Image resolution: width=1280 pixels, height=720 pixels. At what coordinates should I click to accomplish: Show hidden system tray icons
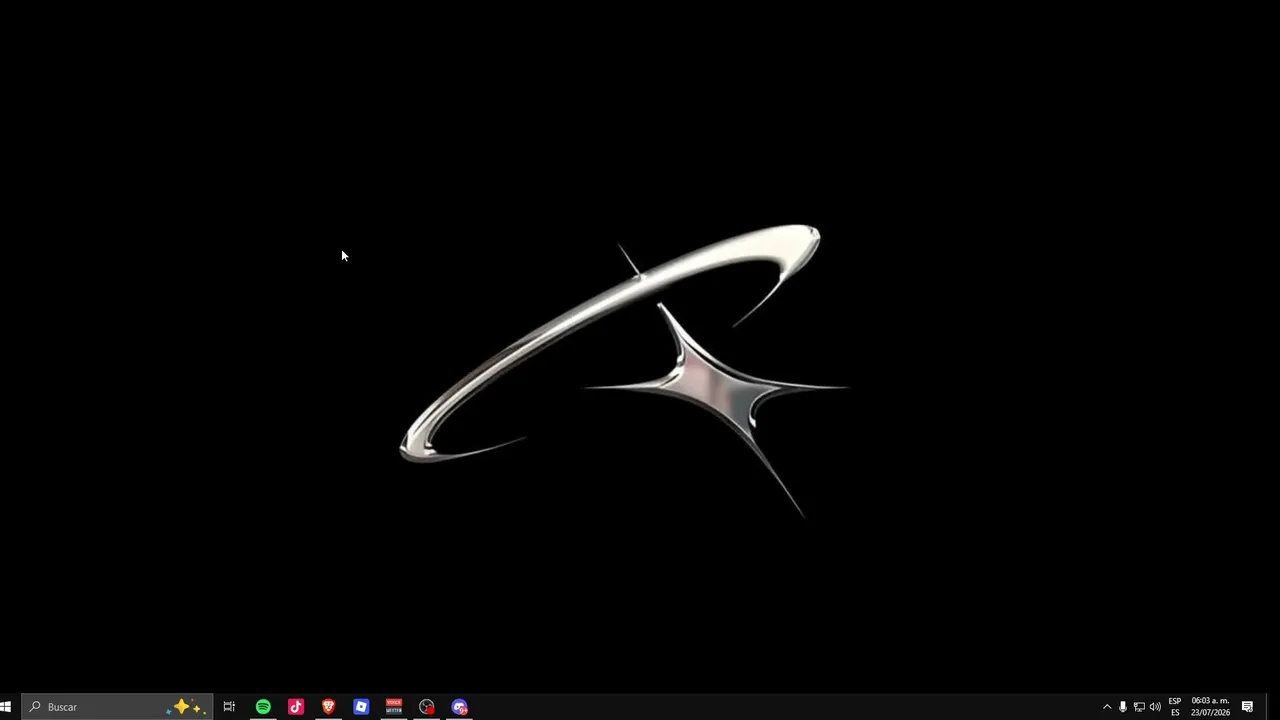(x=1106, y=707)
